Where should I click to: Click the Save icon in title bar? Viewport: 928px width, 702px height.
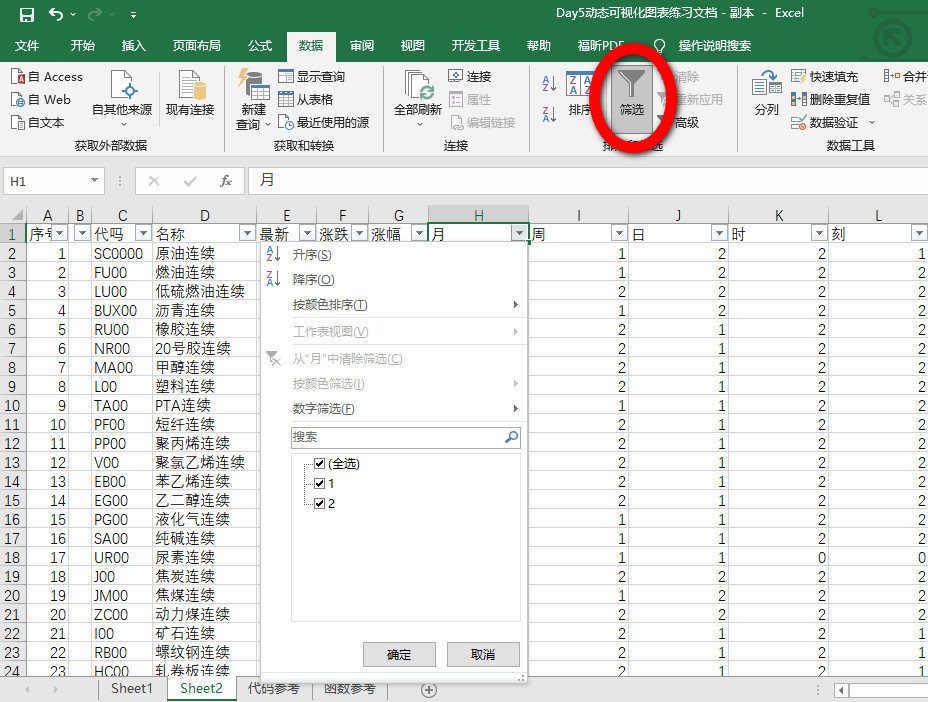(x=27, y=14)
